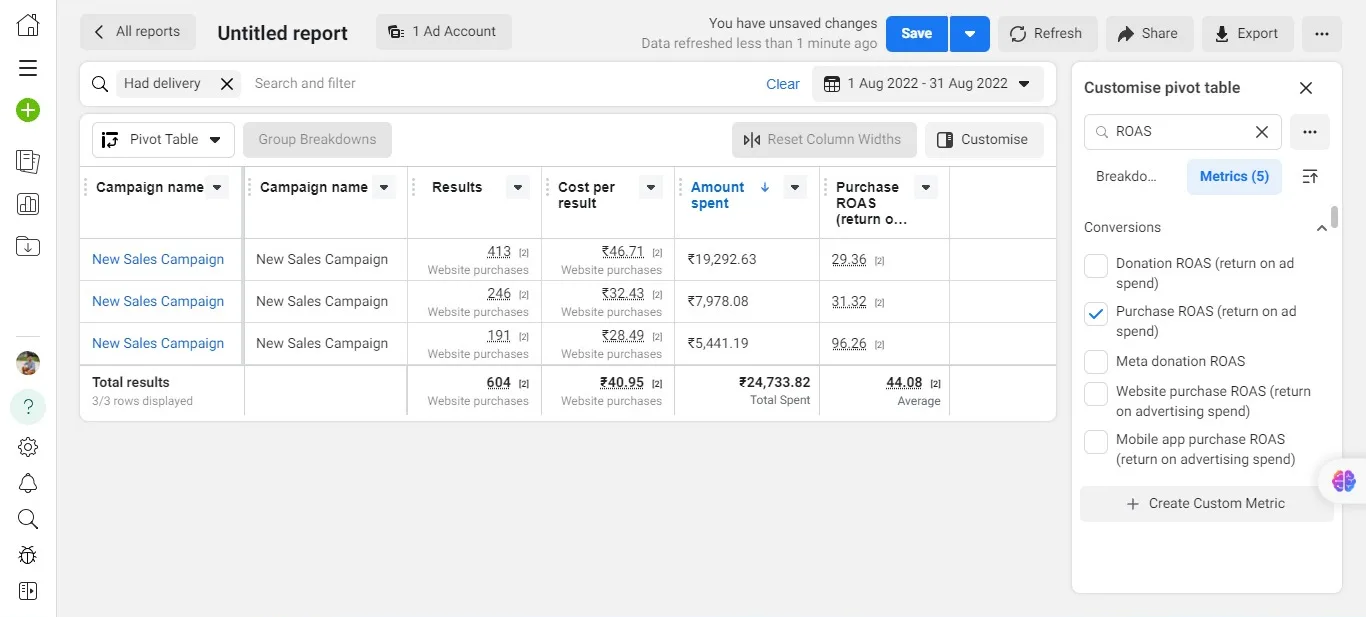Image resolution: width=1366 pixels, height=617 pixels.
Task: Click the 413 results value
Action: (499, 252)
